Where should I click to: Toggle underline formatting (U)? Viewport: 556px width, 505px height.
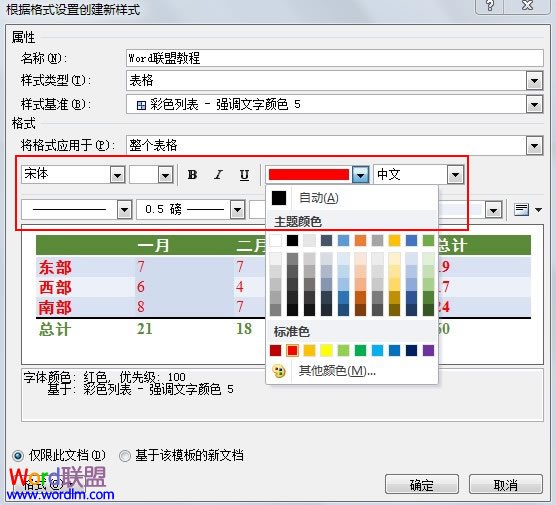244,174
